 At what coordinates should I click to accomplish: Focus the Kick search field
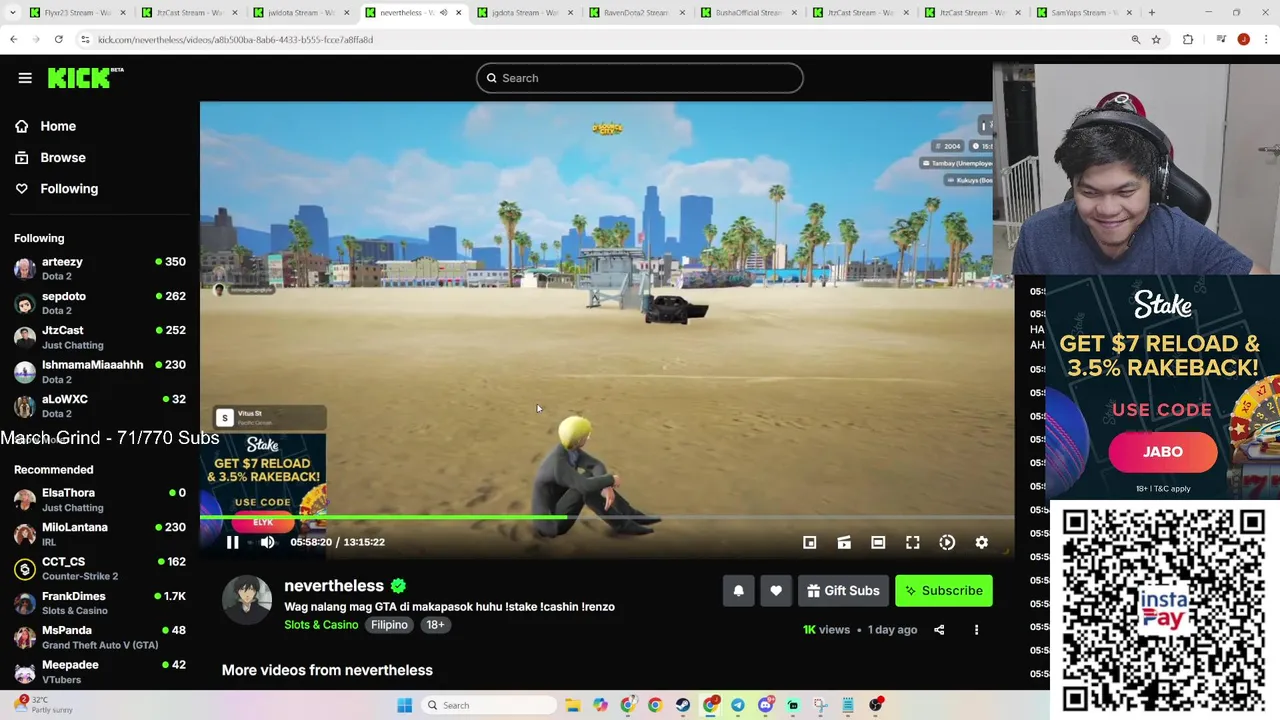point(640,78)
